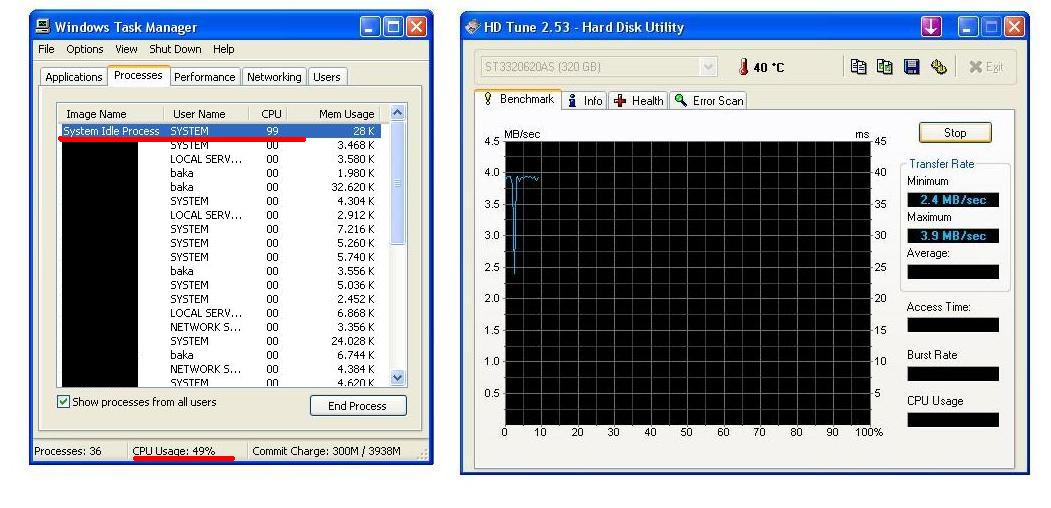Switch to the Users tab
The width and height of the screenshot is (1051, 508).
point(326,77)
